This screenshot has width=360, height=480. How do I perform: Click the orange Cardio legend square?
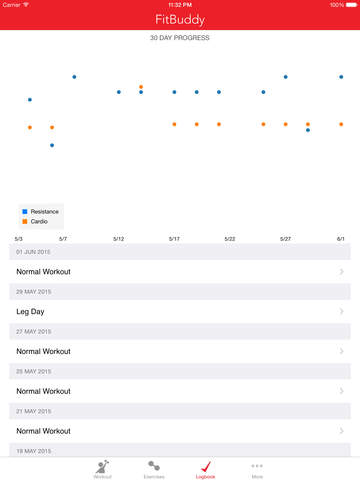pyautogui.click(x=25, y=221)
